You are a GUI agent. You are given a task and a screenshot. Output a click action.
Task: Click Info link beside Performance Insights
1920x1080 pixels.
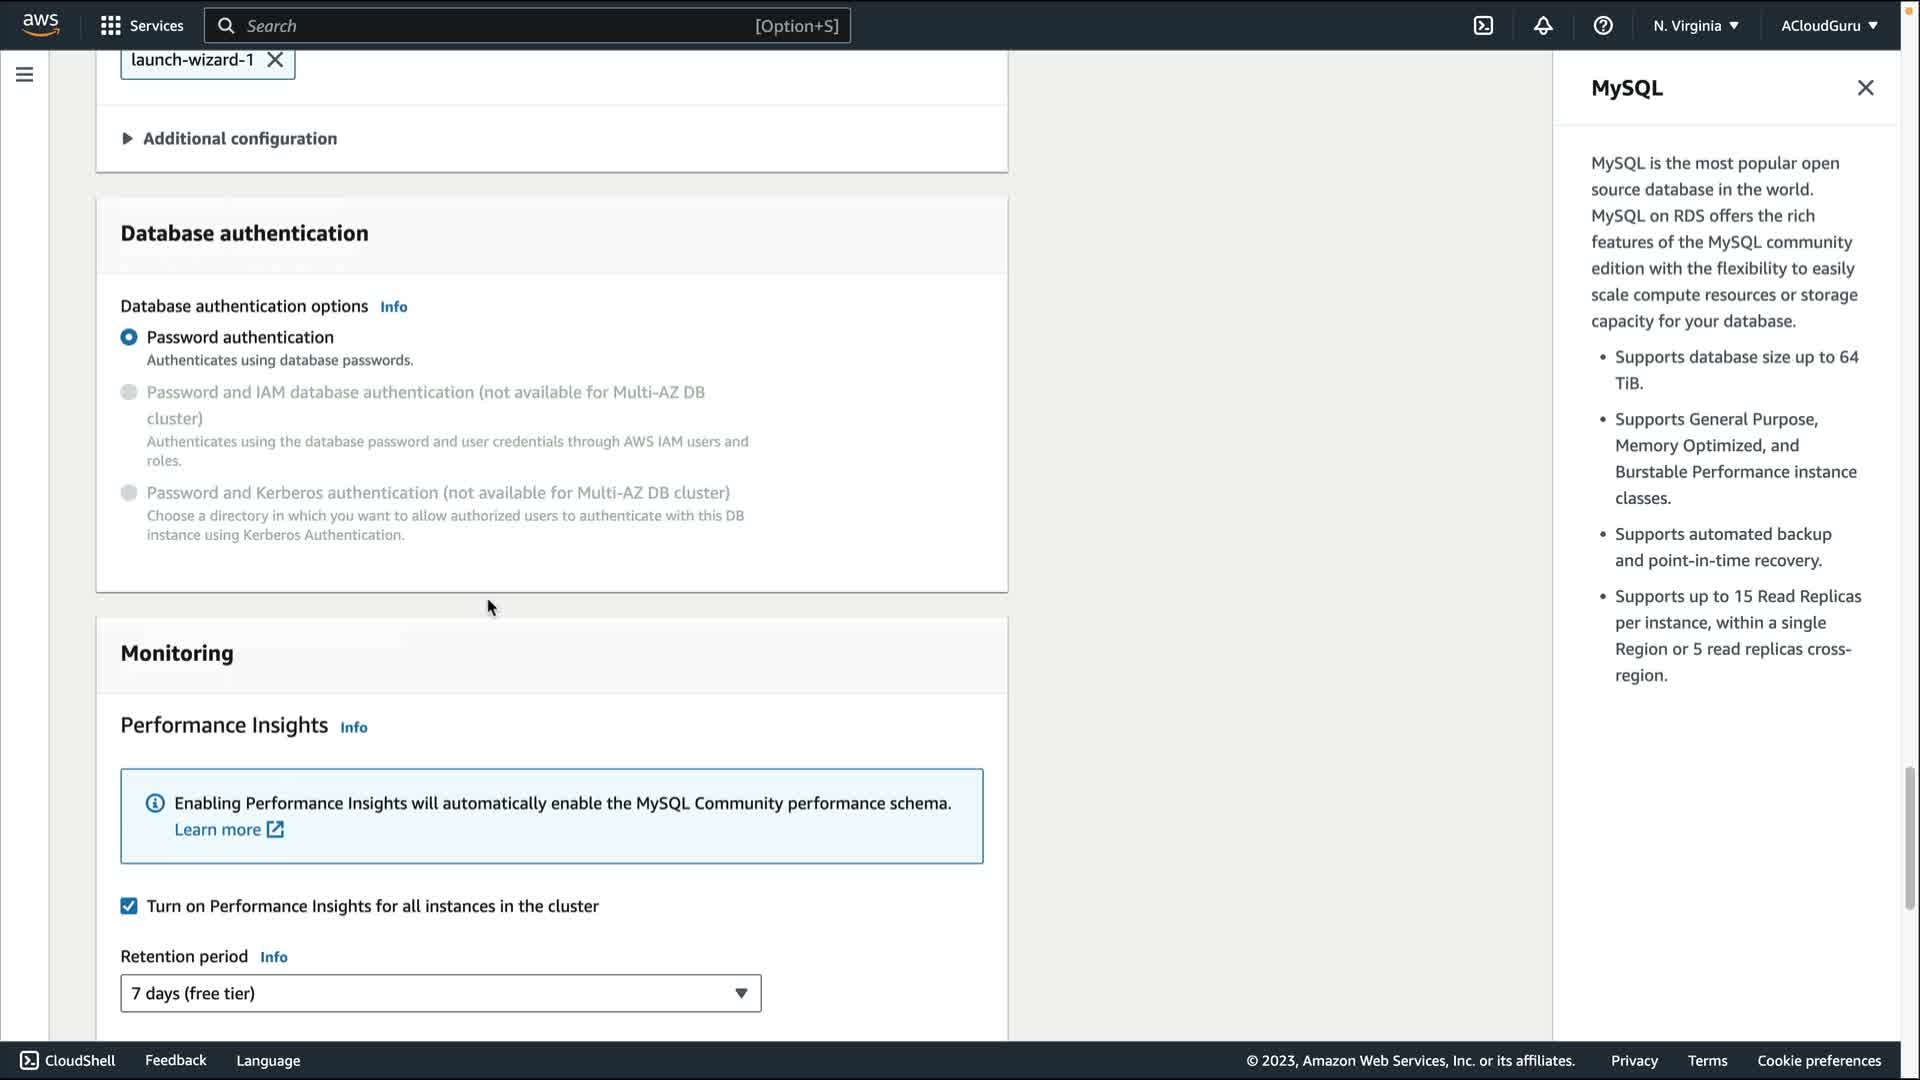pos(353,728)
